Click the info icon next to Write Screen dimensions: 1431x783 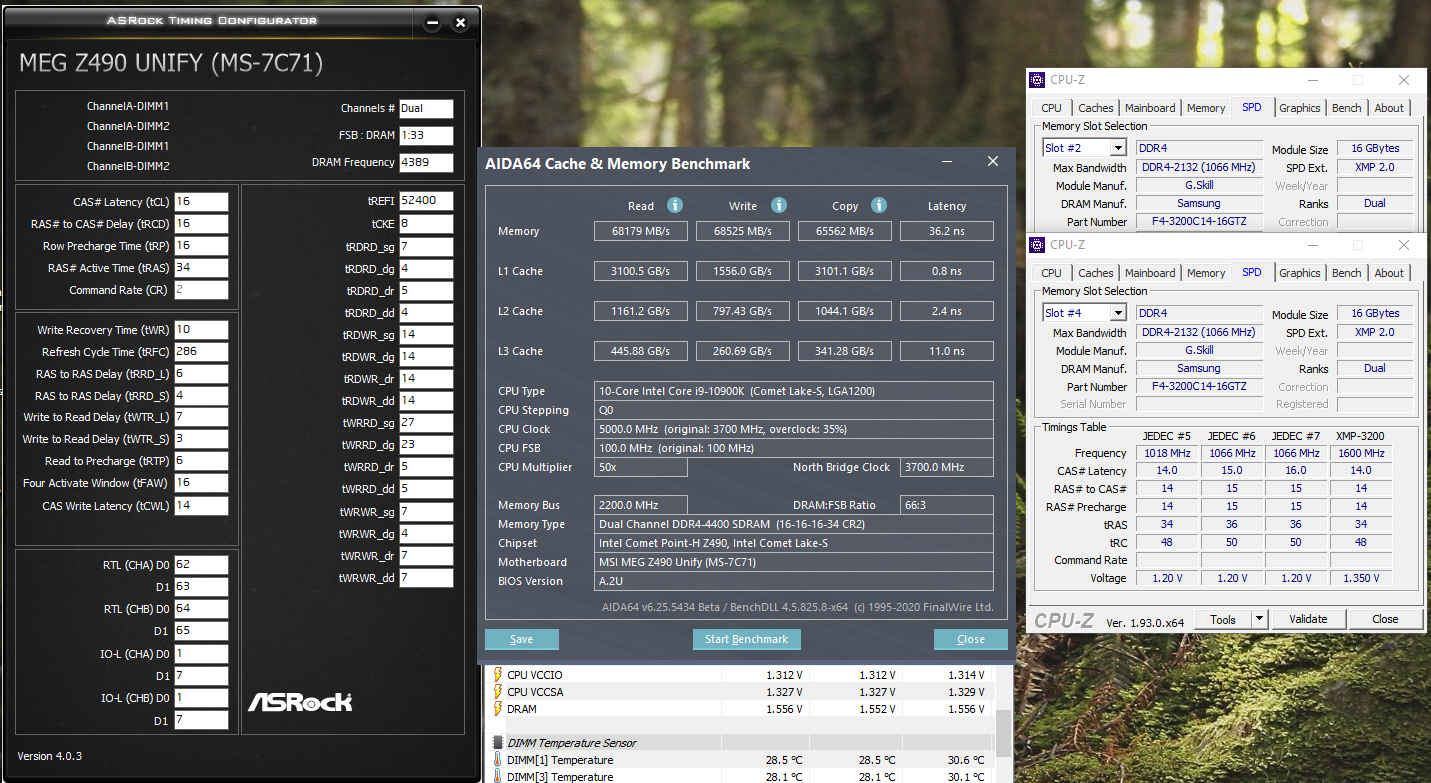[778, 205]
